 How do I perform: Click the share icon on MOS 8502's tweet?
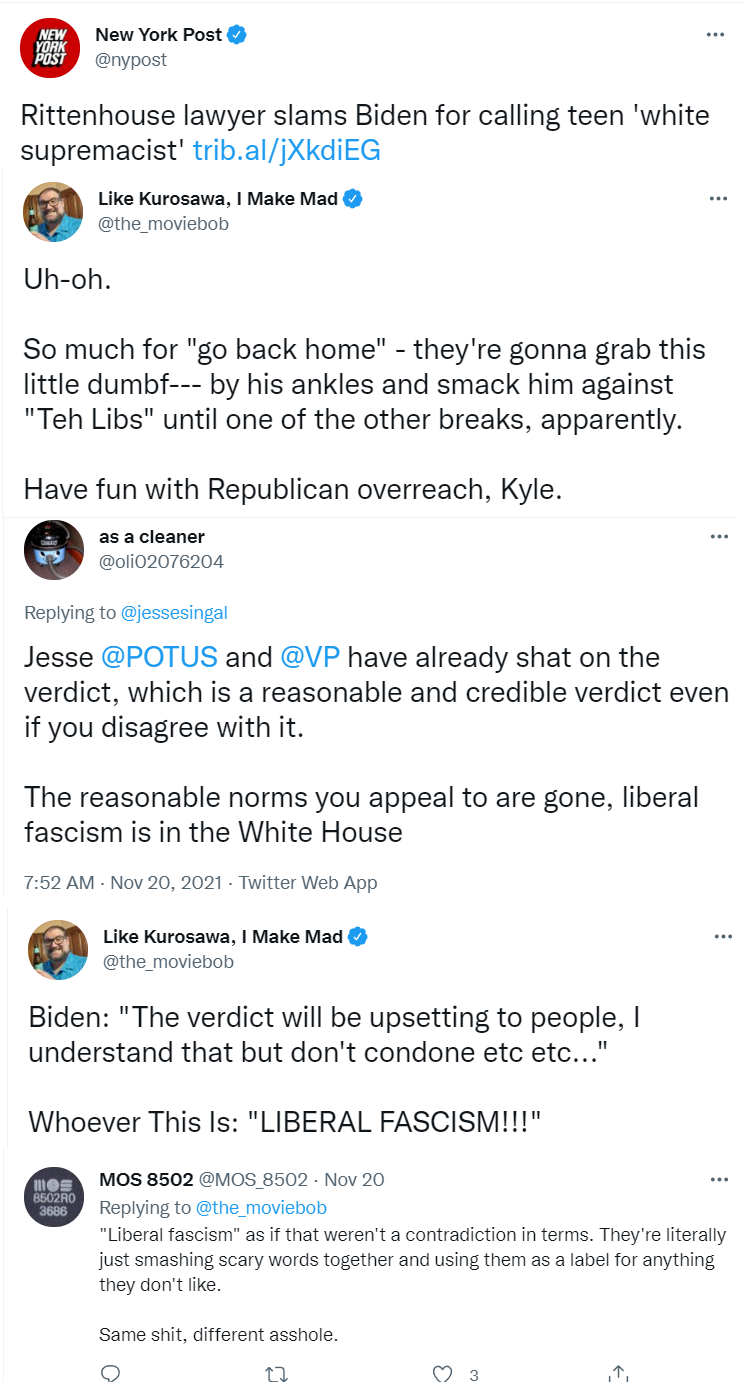[x=618, y=1374]
